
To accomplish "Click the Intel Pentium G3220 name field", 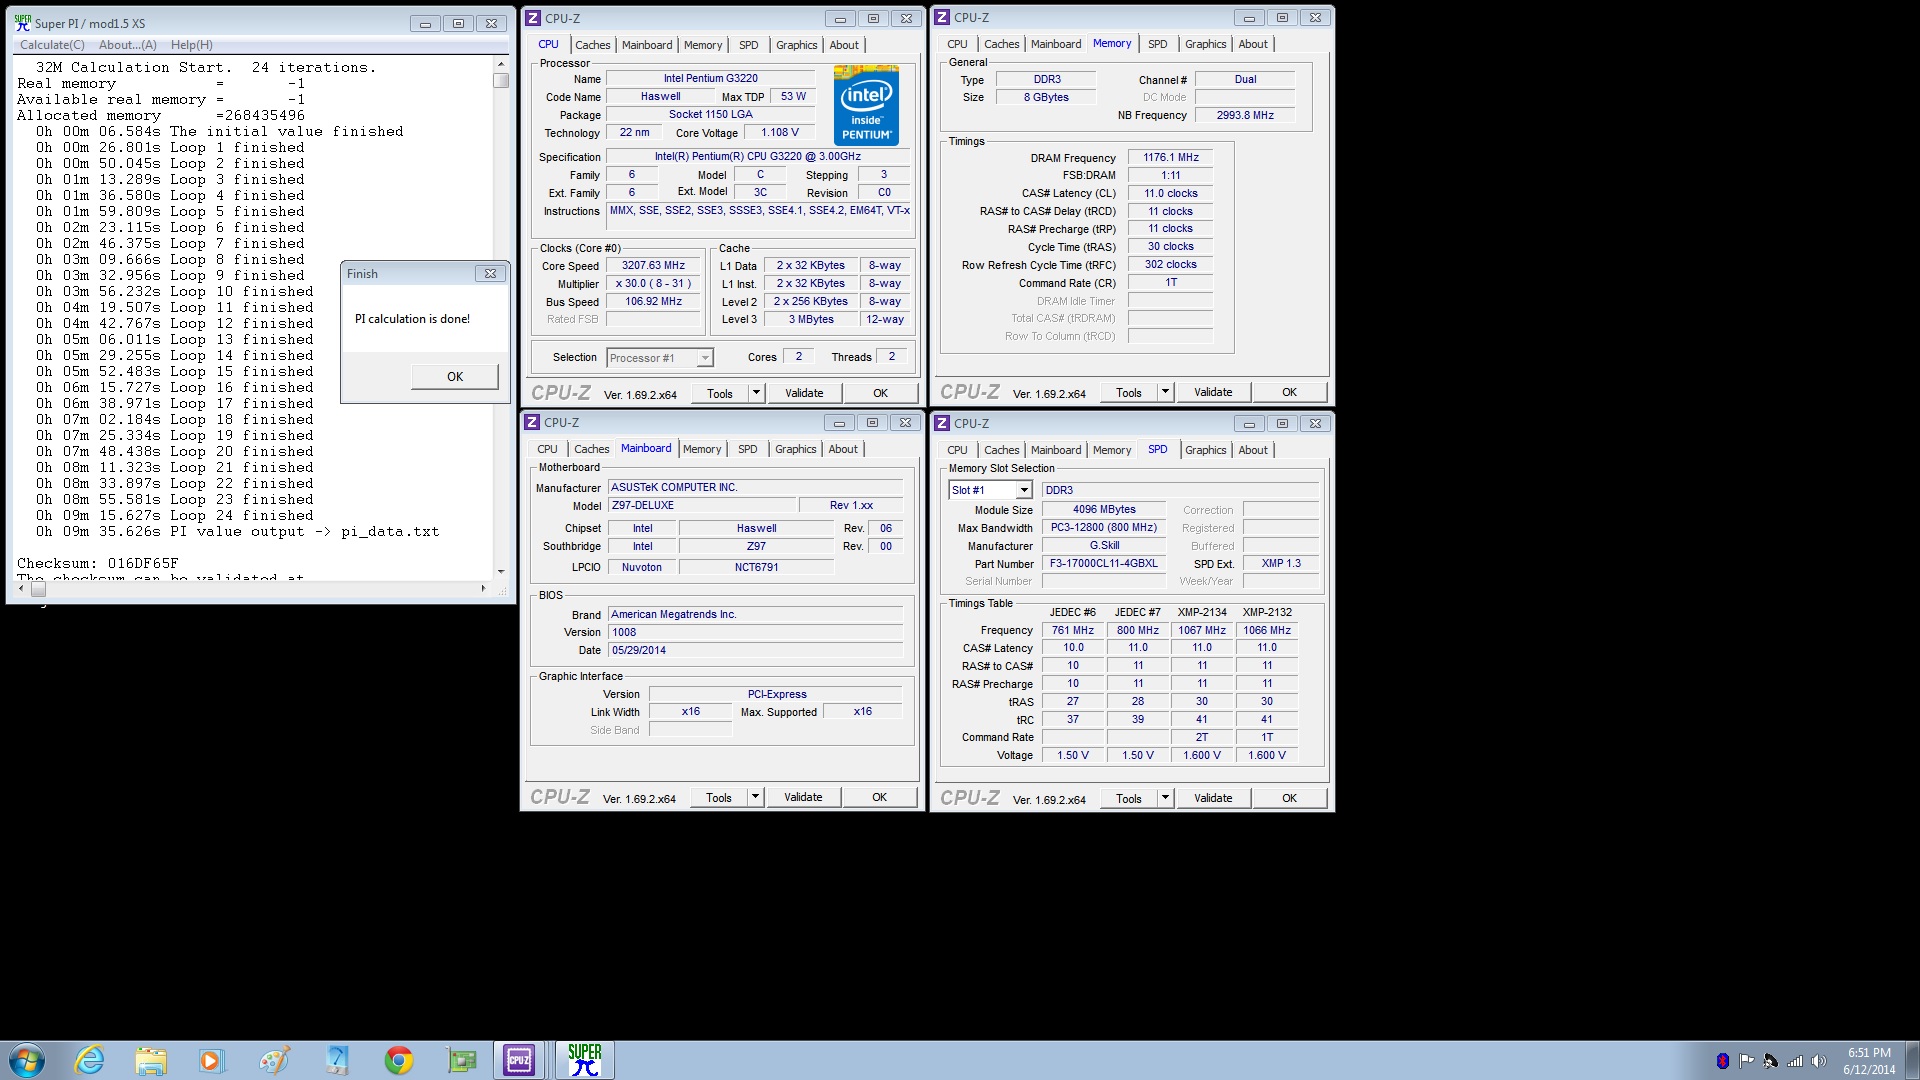I will (x=711, y=78).
